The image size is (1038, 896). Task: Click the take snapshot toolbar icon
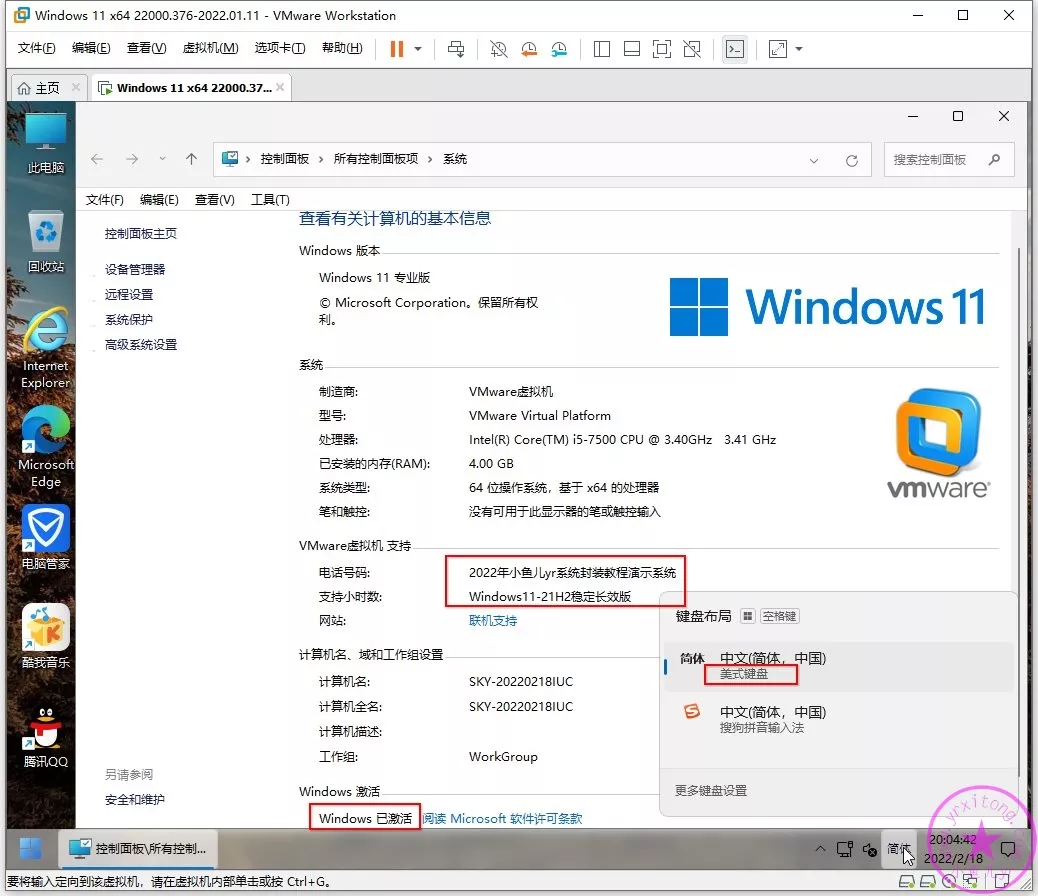pyautogui.click(x=499, y=49)
